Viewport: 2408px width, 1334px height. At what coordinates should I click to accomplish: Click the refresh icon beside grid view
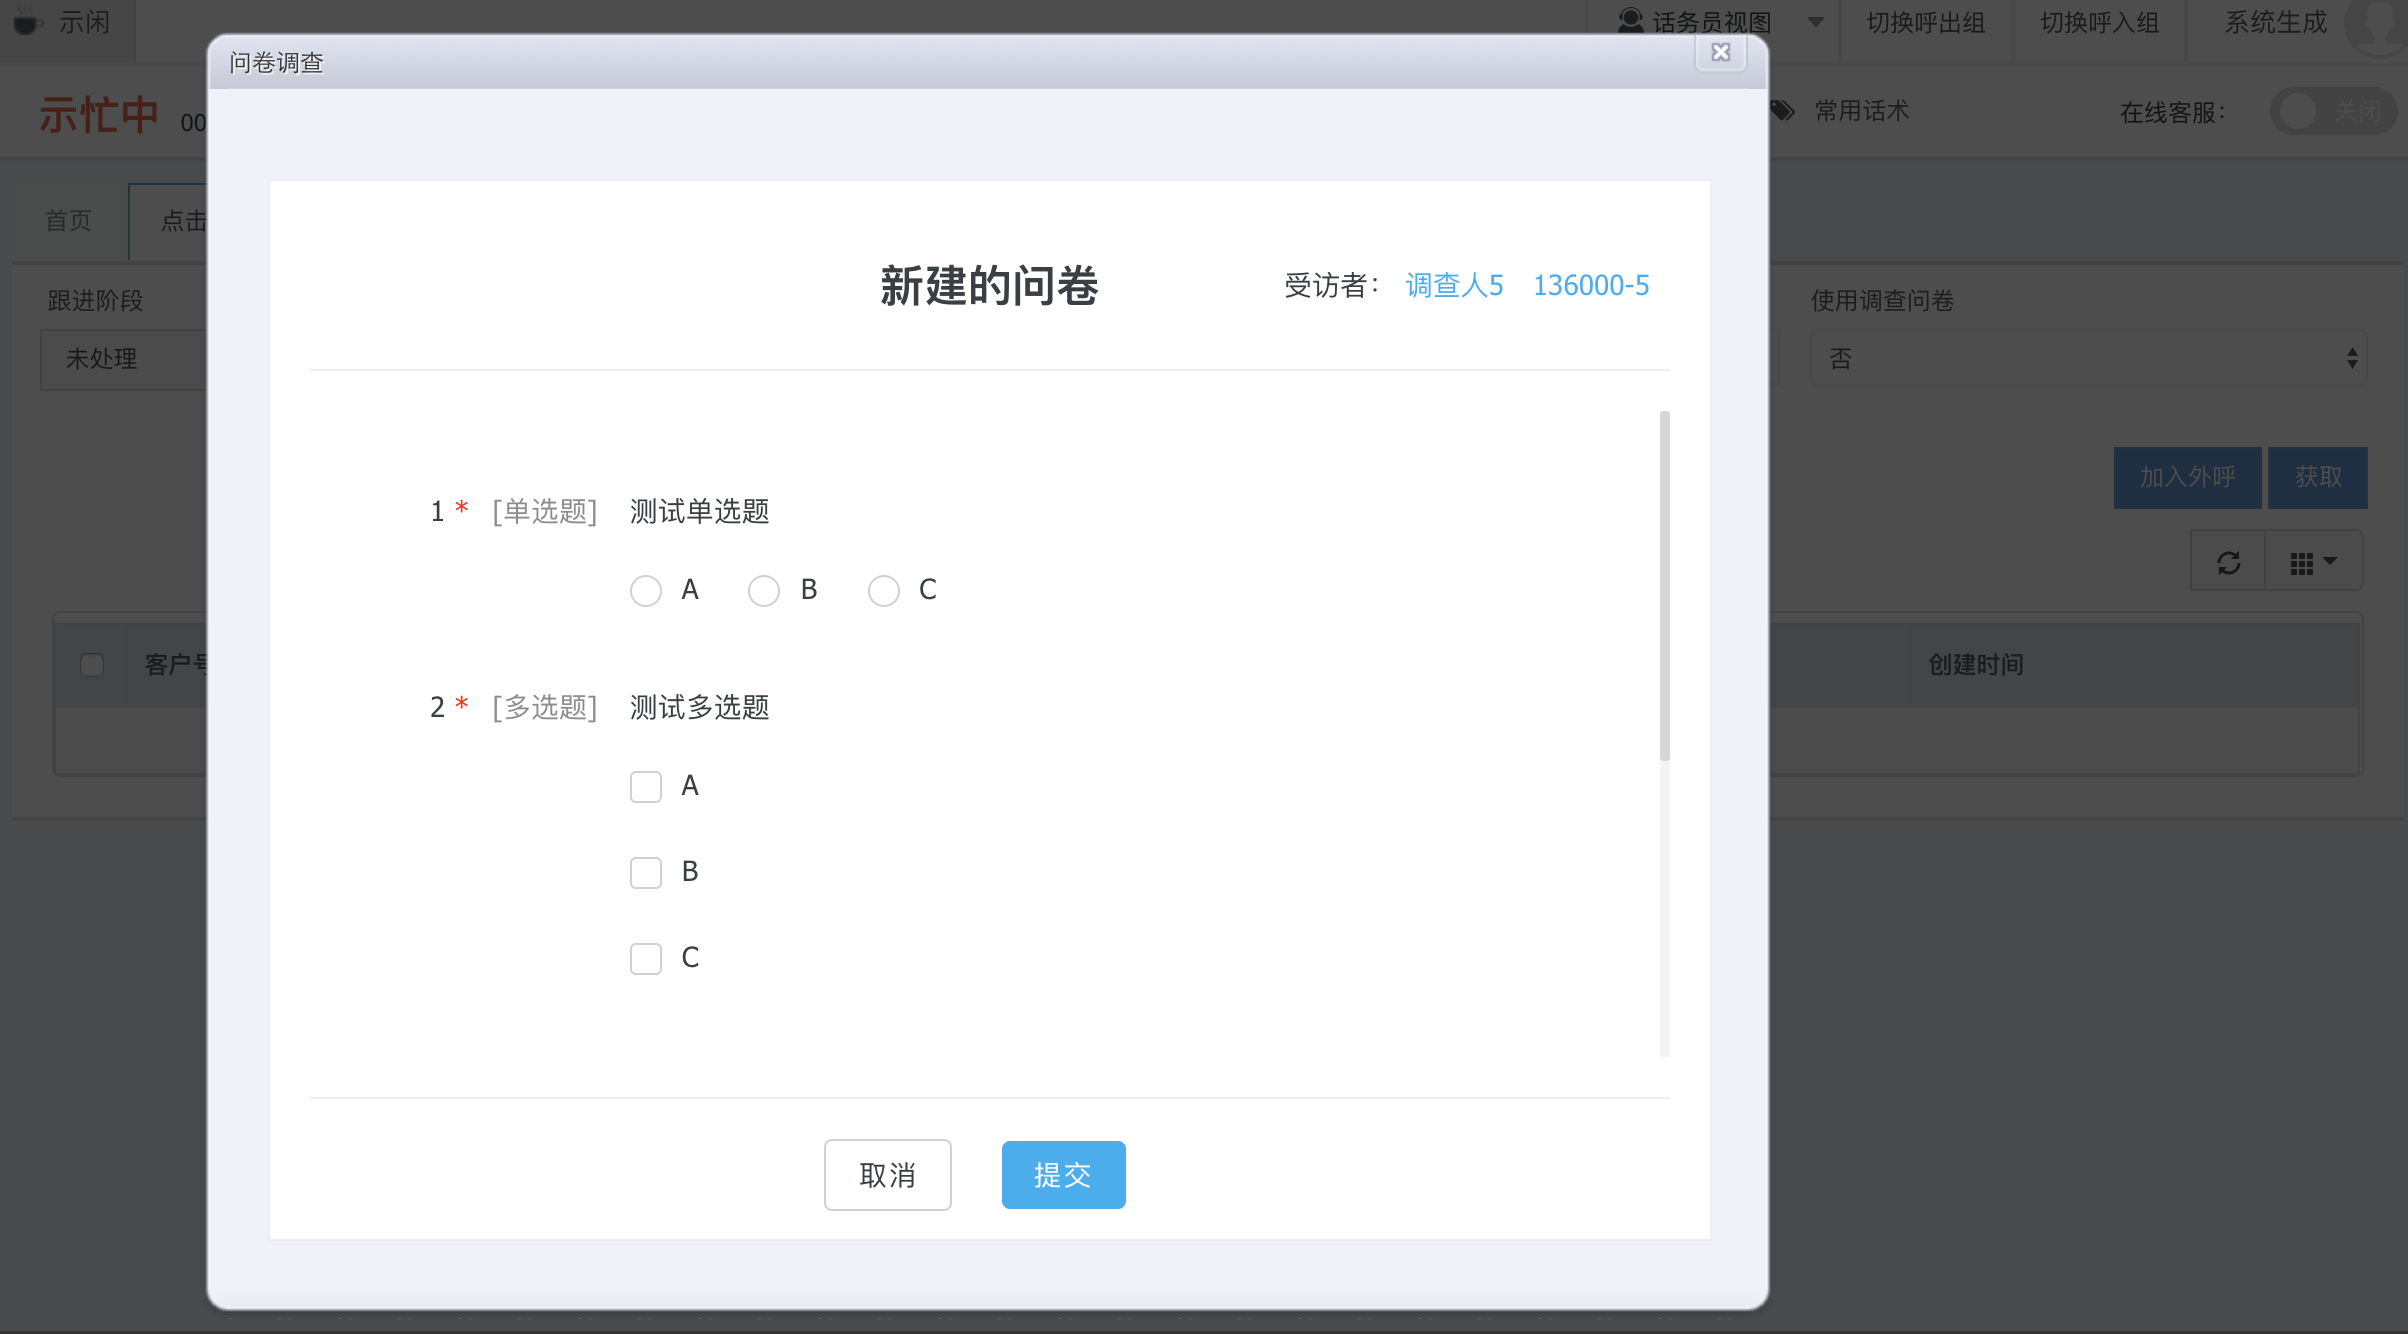[2228, 563]
